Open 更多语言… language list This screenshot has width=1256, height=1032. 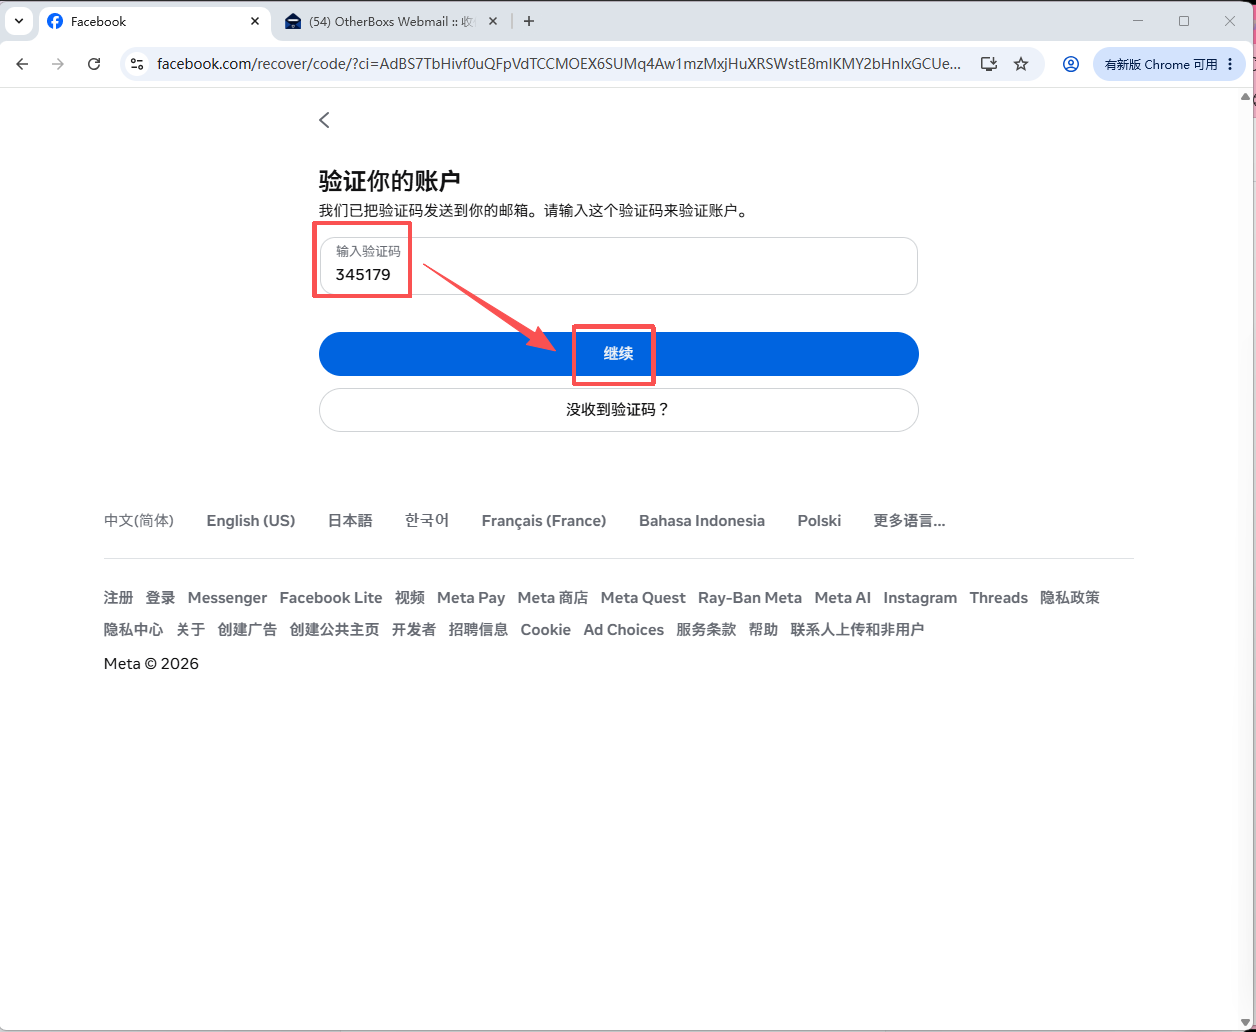point(909,521)
